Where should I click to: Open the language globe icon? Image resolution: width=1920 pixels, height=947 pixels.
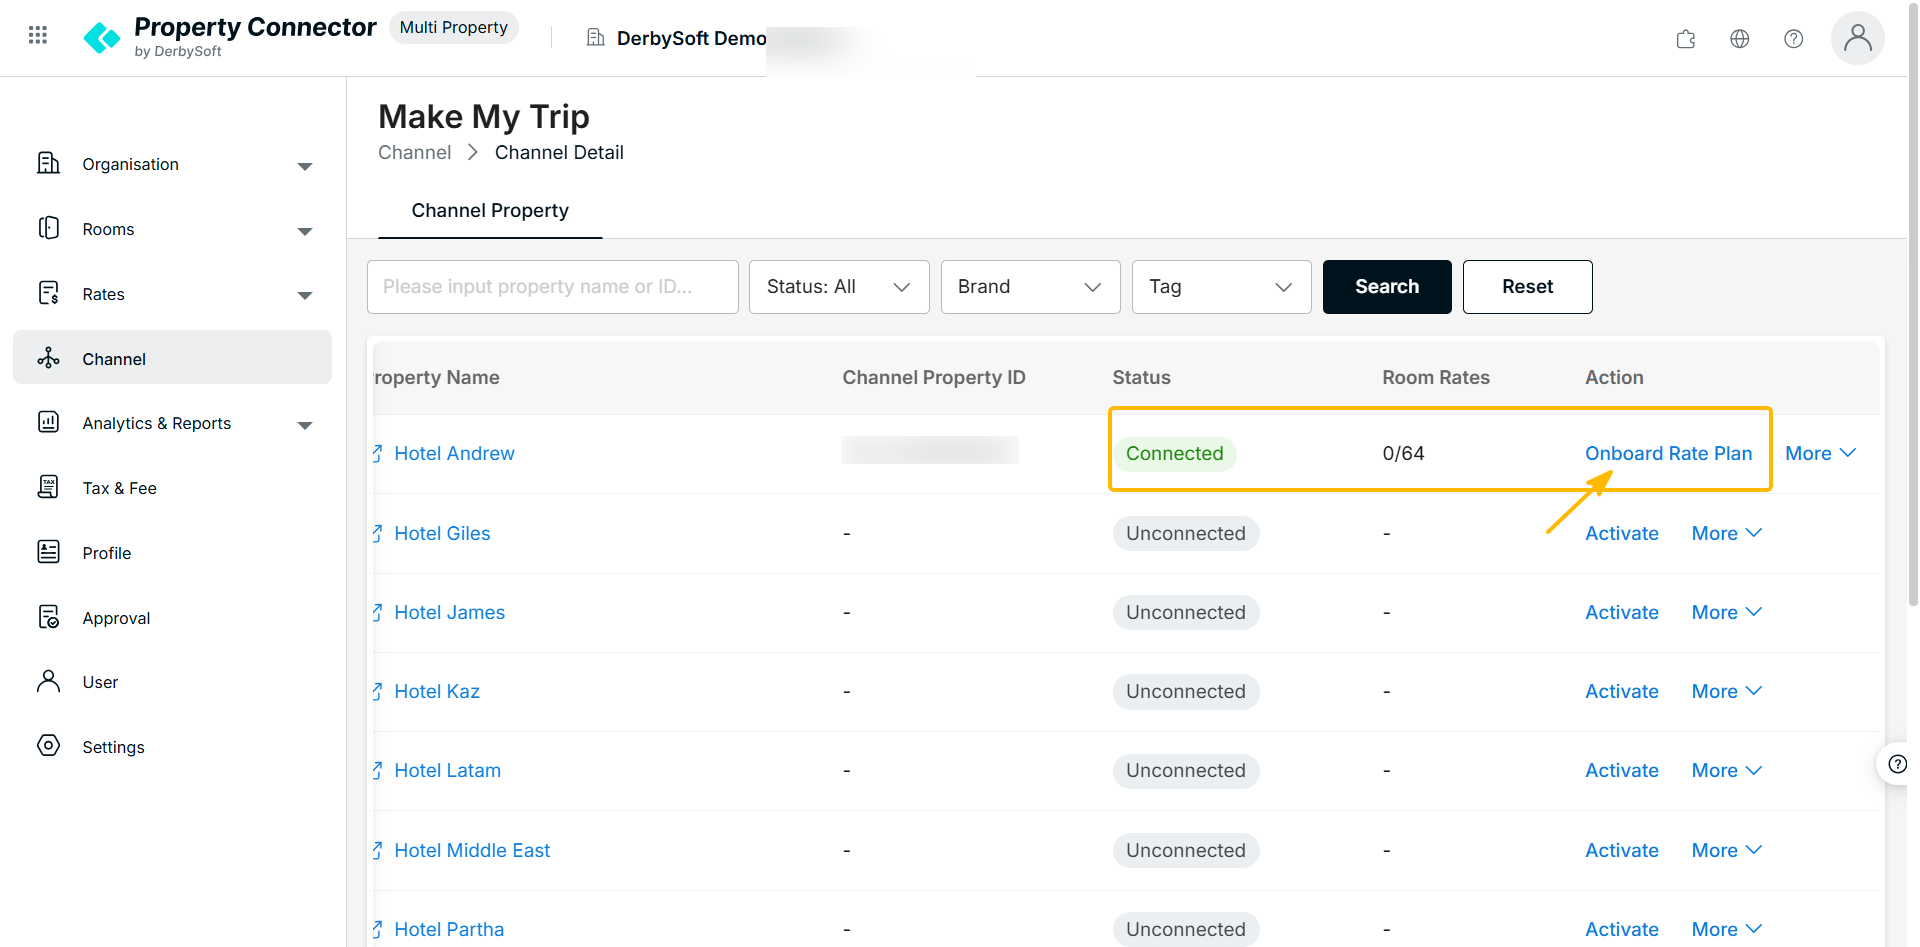point(1740,39)
